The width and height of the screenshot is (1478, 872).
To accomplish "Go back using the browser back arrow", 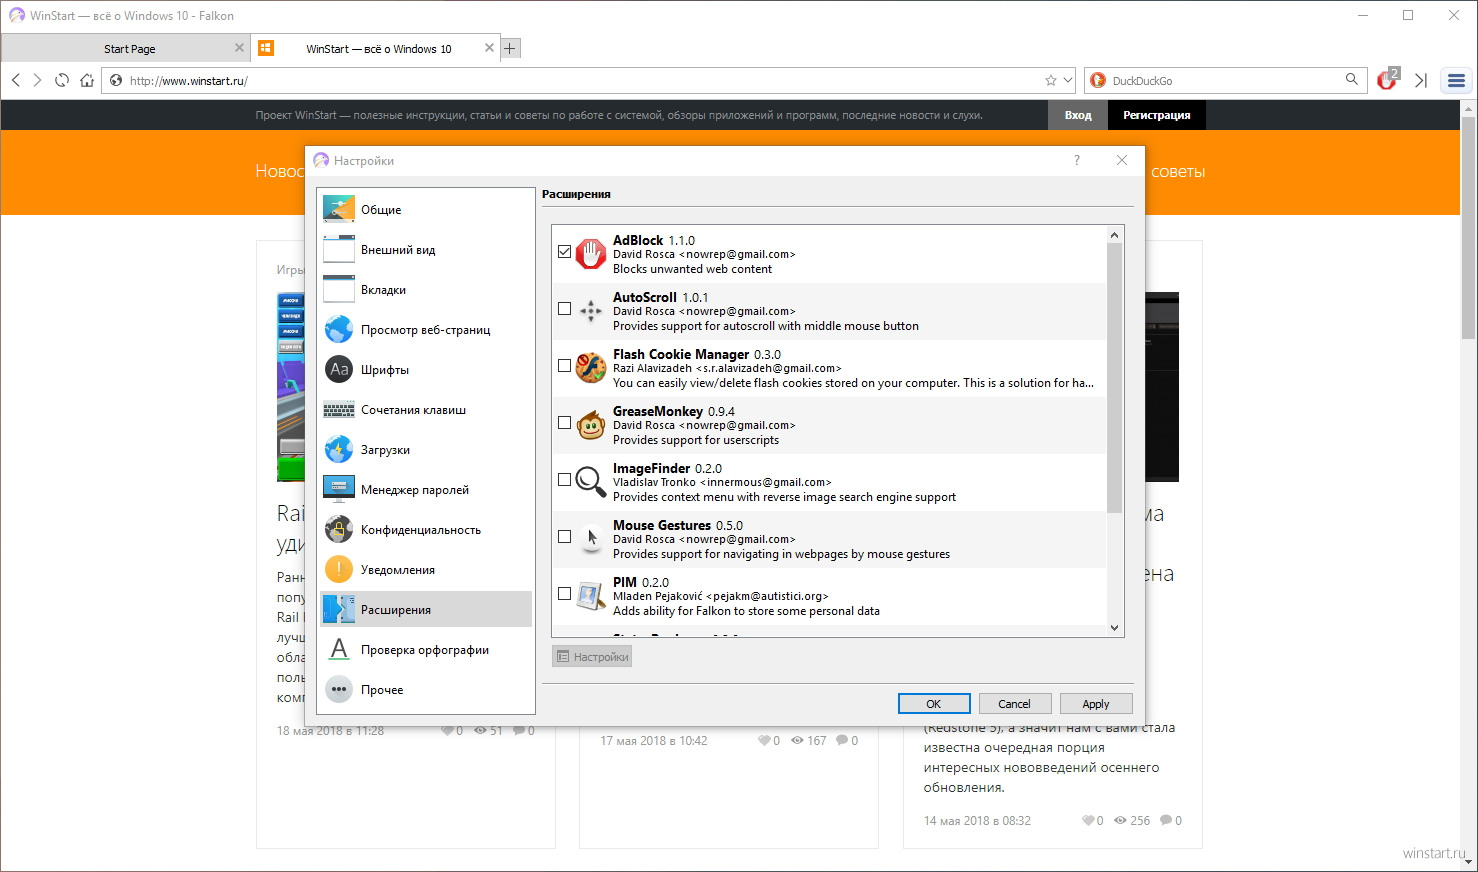I will coord(15,80).
